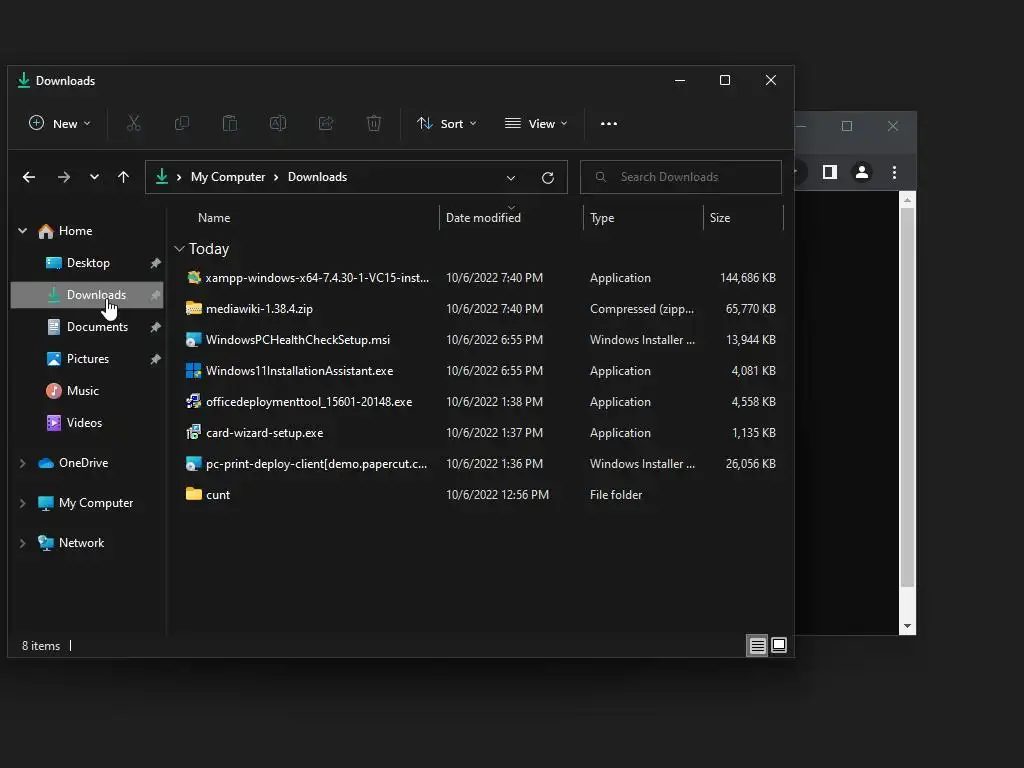Select OneDrive in the navigation pane
Viewport: 1024px width, 768px height.
tap(83, 463)
